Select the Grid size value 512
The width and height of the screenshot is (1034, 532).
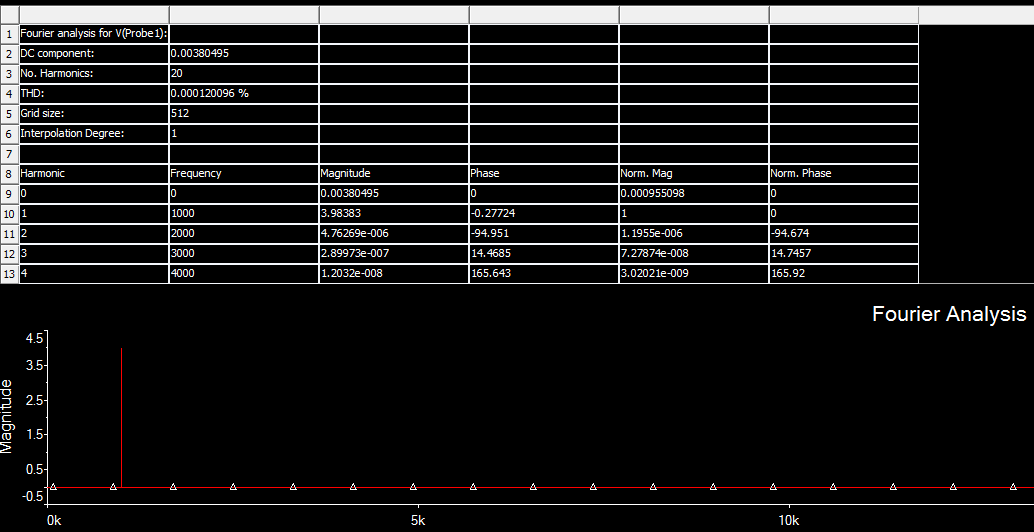pos(244,113)
